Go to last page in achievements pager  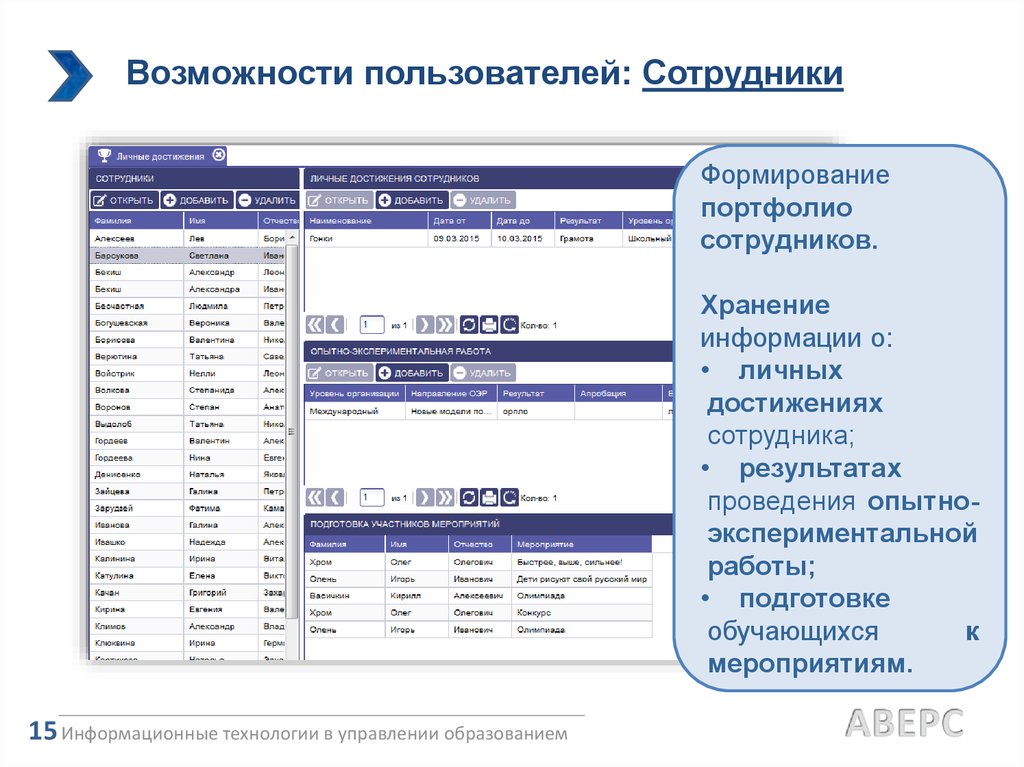click(445, 325)
